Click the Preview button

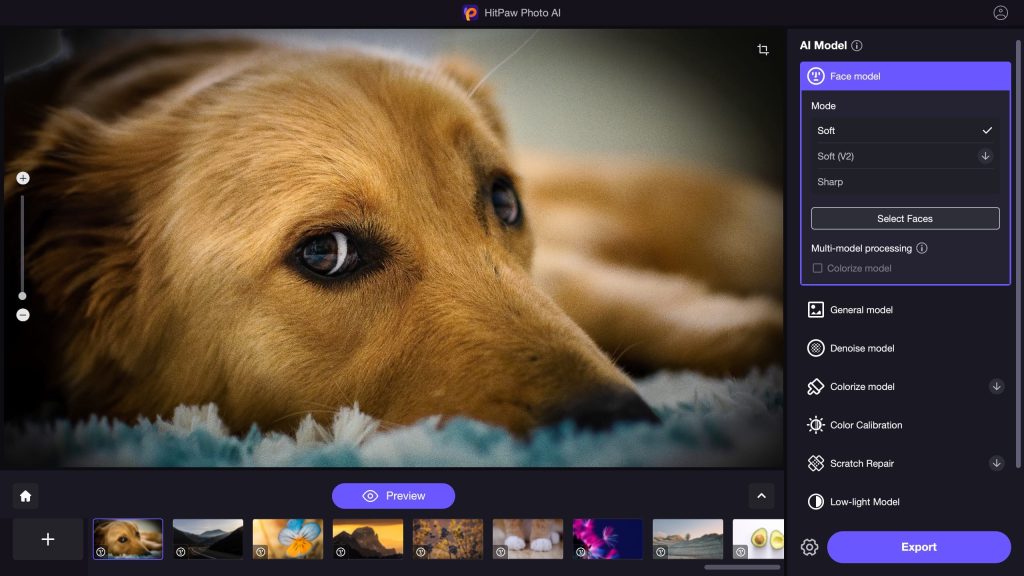(x=393, y=495)
